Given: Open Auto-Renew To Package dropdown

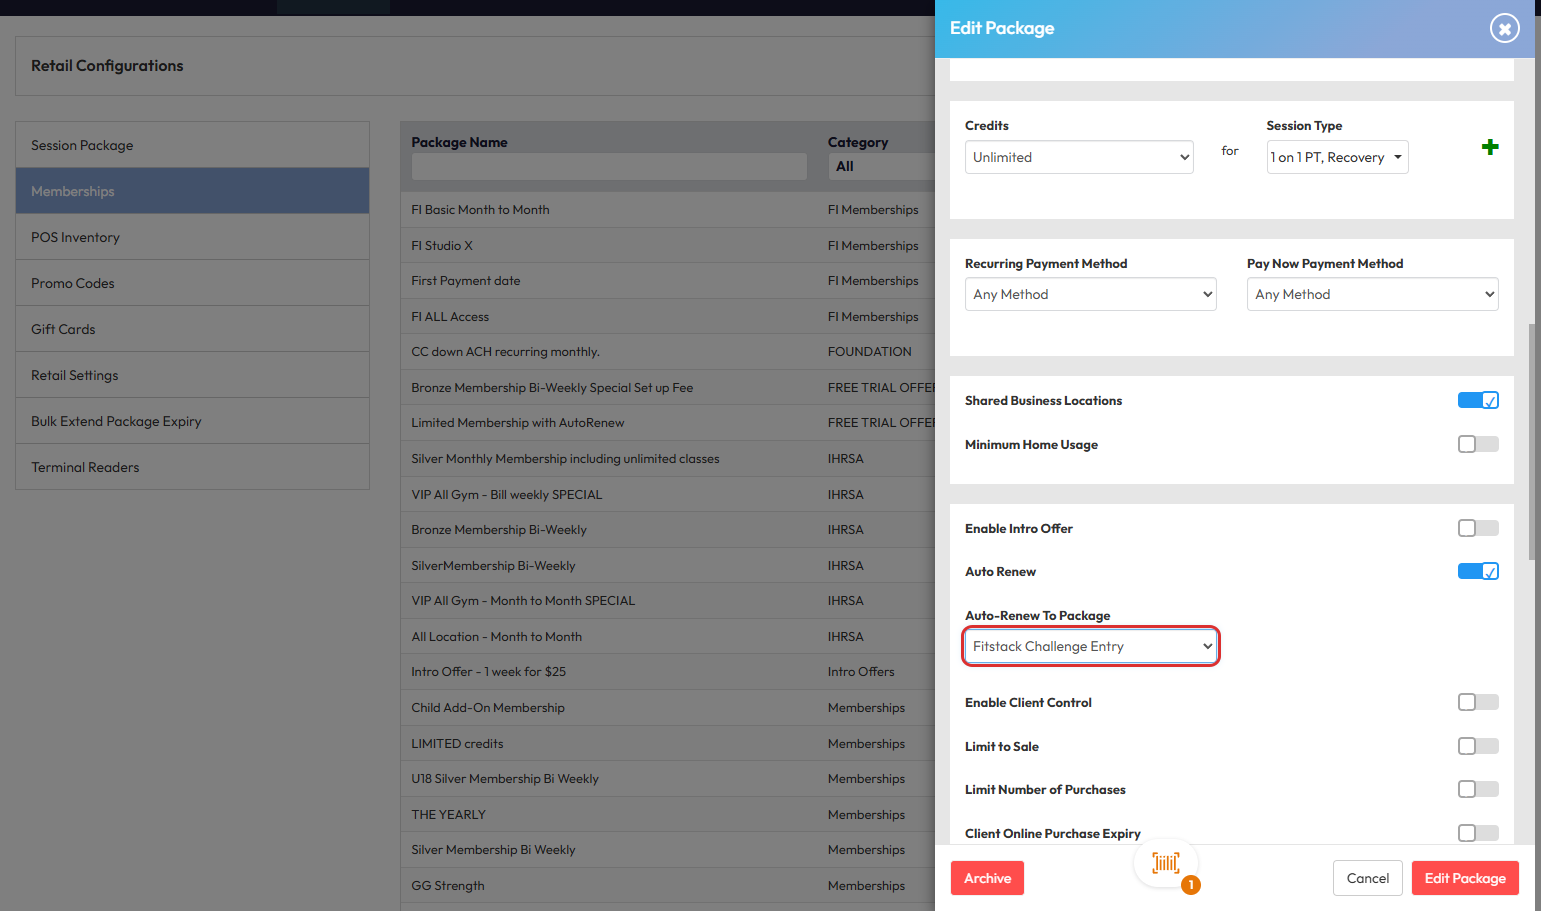Looking at the screenshot, I should point(1090,647).
